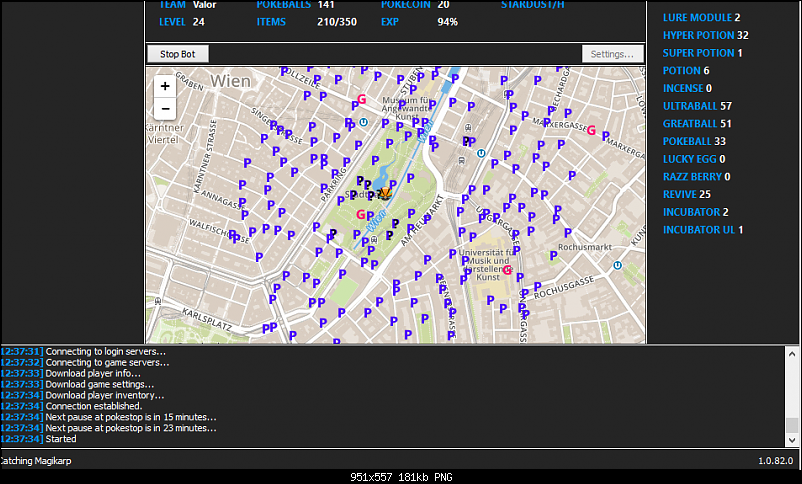Click the version number 1.0.82.0
The image size is (802, 484).
(x=775, y=460)
